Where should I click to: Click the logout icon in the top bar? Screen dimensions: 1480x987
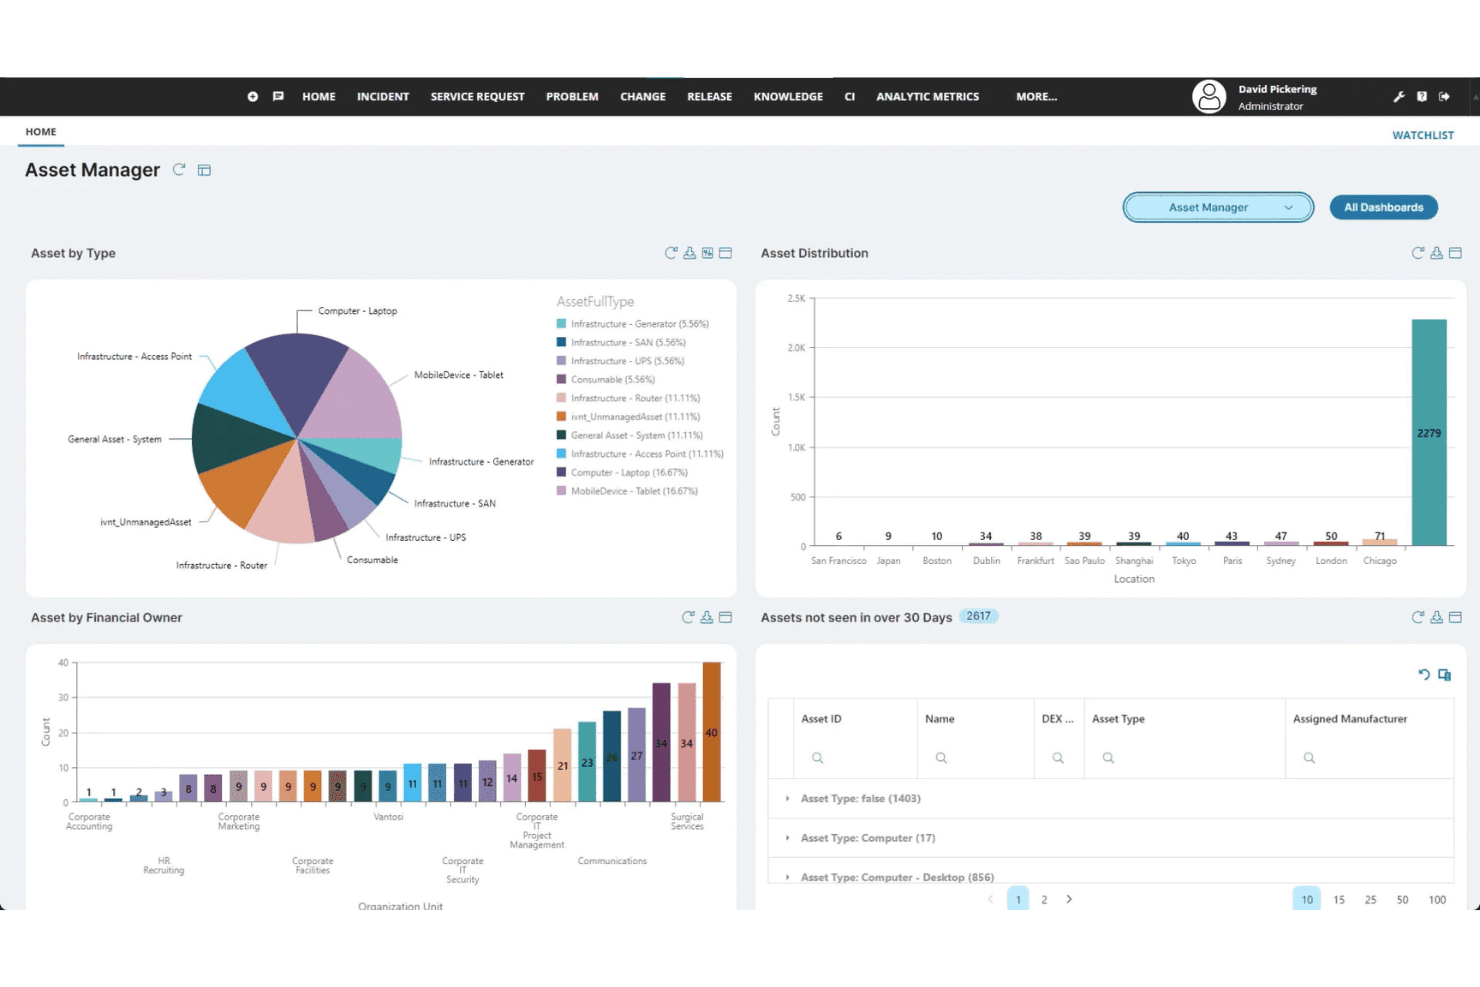1444,97
